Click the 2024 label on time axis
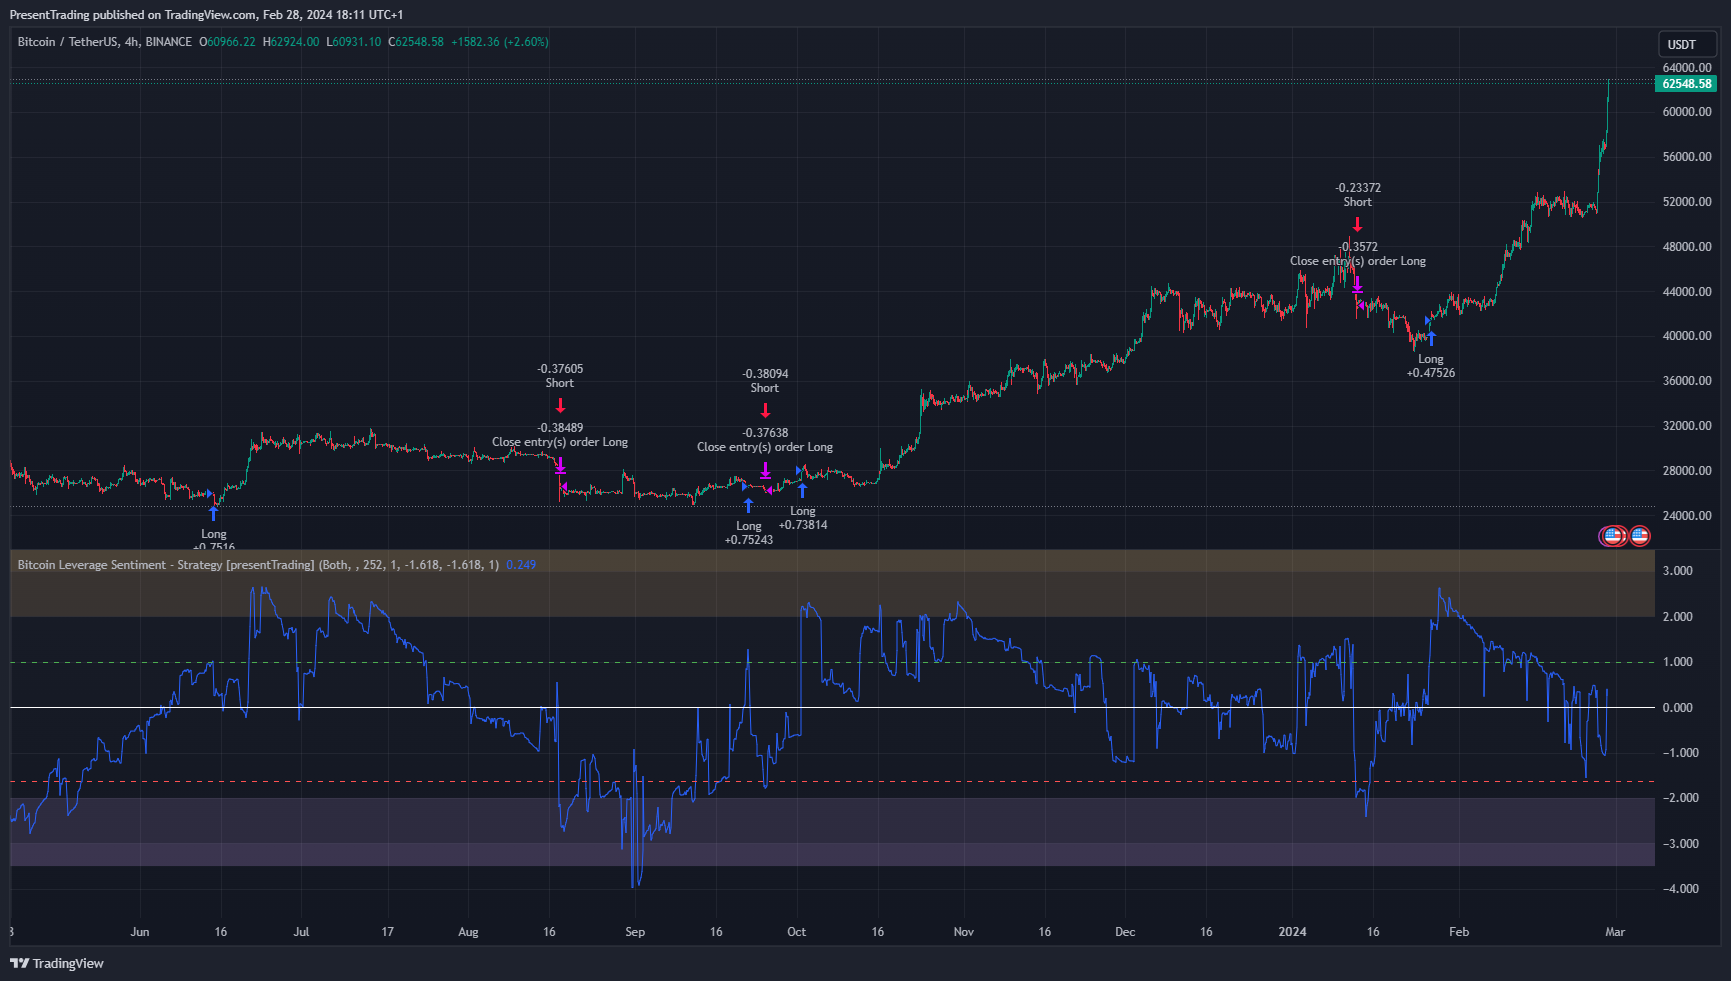Image resolution: width=1731 pixels, height=981 pixels. pyautogui.click(x=1292, y=932)
